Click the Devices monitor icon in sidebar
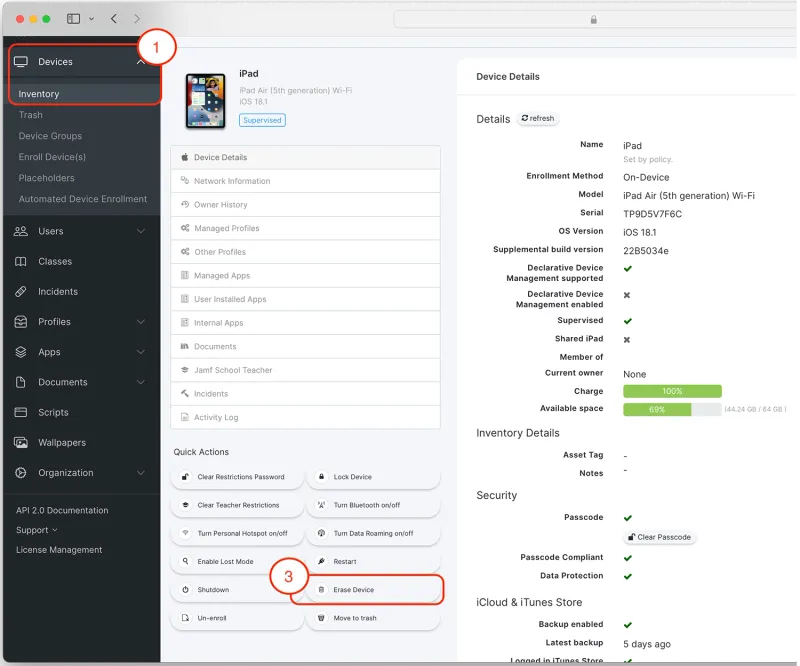The image size is (800, 666). tap(21, 62)
